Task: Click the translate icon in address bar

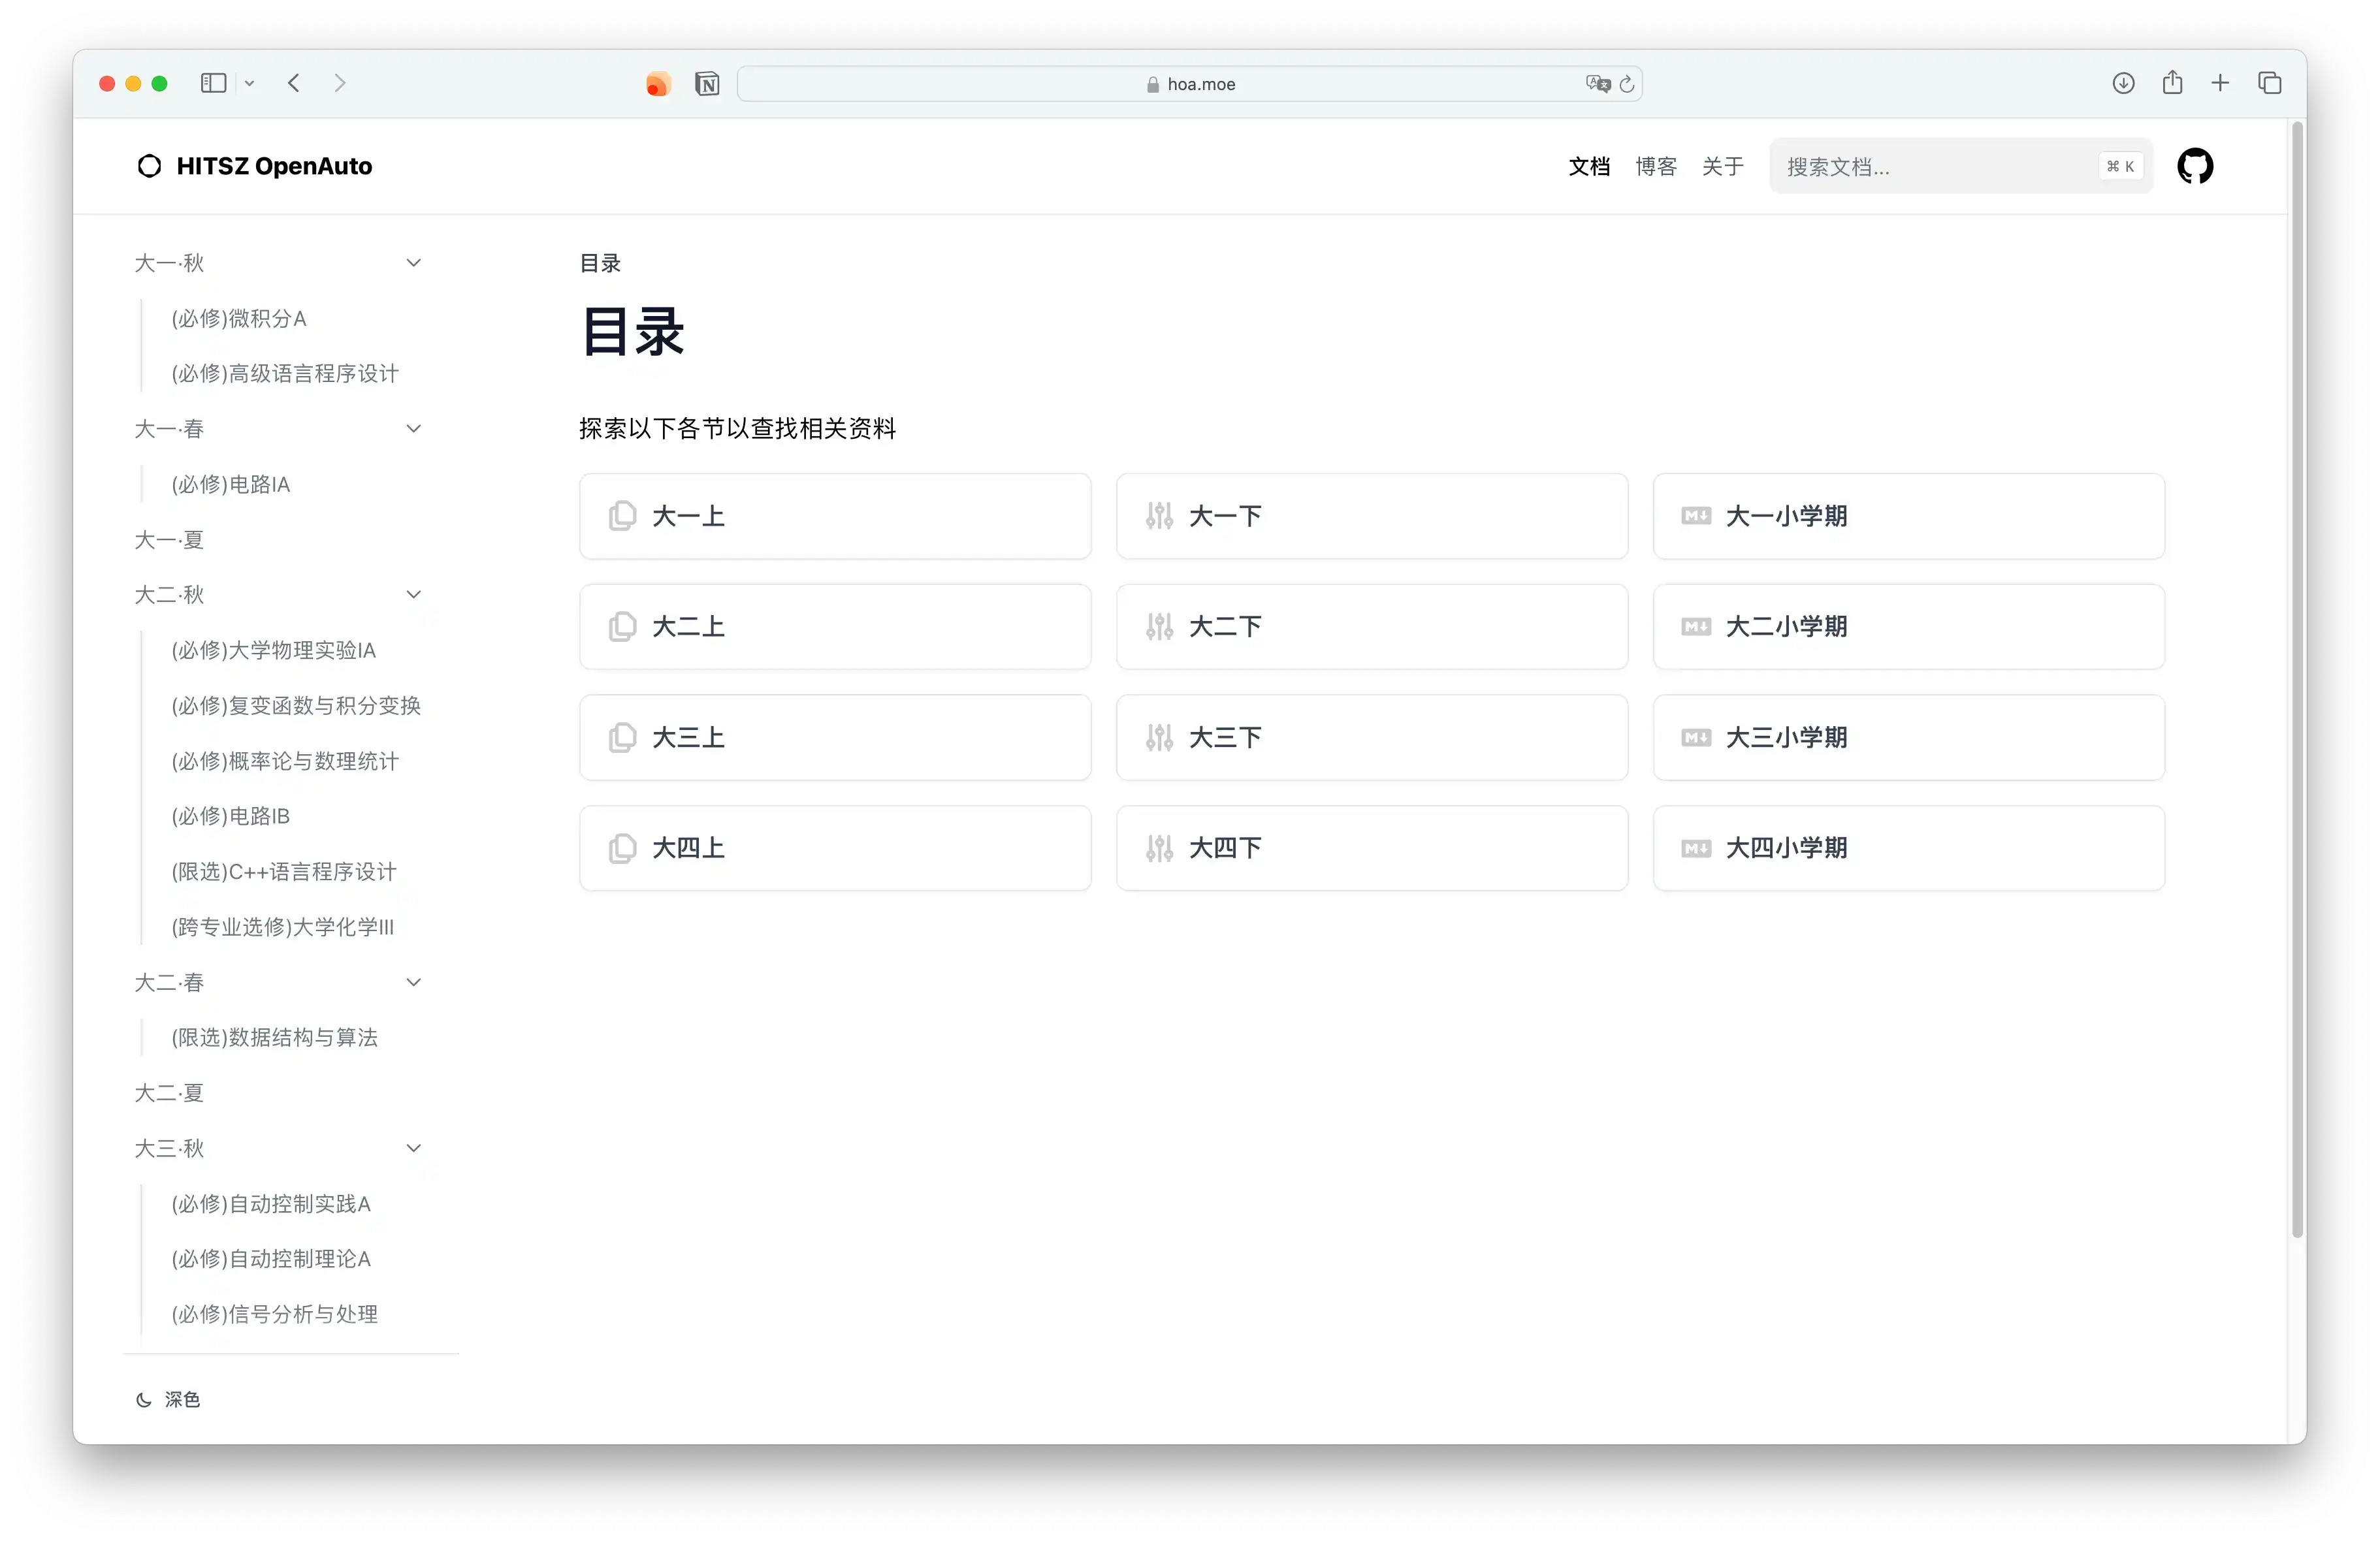Action: (1597, 84)
